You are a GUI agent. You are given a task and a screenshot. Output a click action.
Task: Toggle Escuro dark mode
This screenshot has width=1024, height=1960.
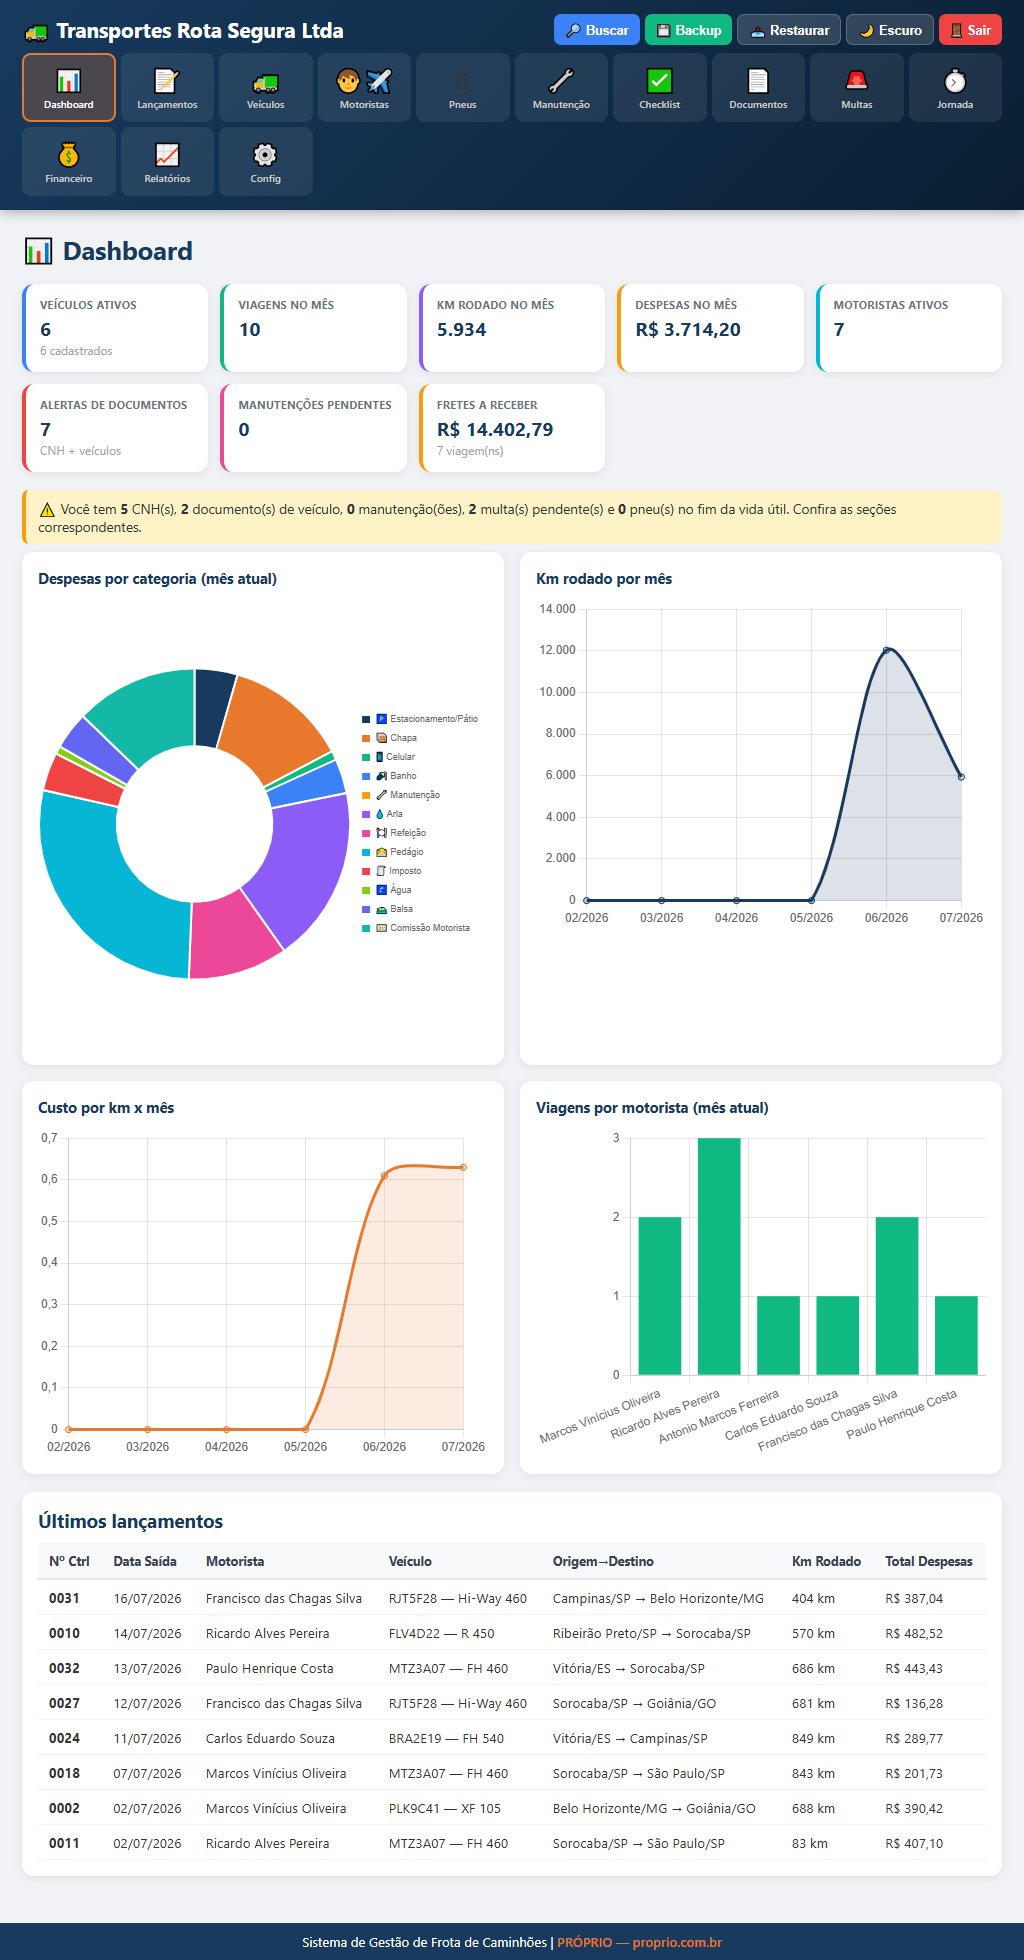pos(890,30)
